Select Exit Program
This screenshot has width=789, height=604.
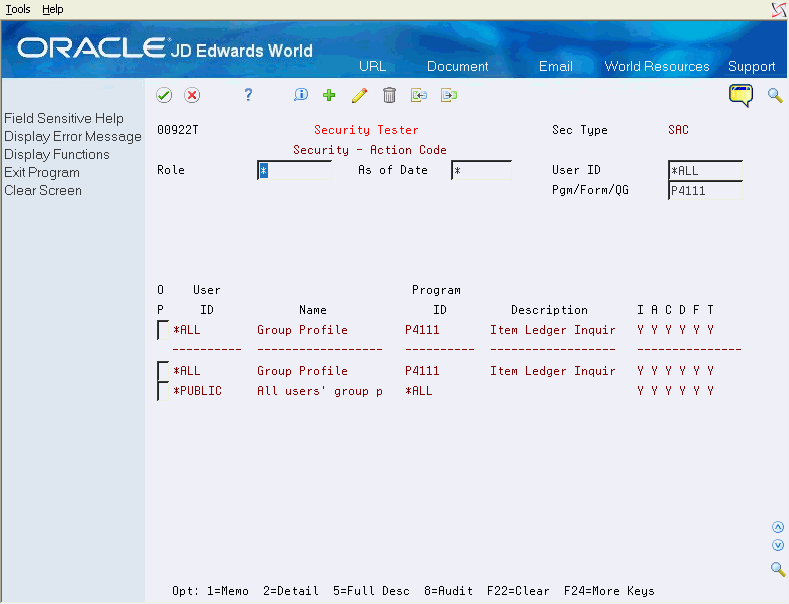coord(42,173)
